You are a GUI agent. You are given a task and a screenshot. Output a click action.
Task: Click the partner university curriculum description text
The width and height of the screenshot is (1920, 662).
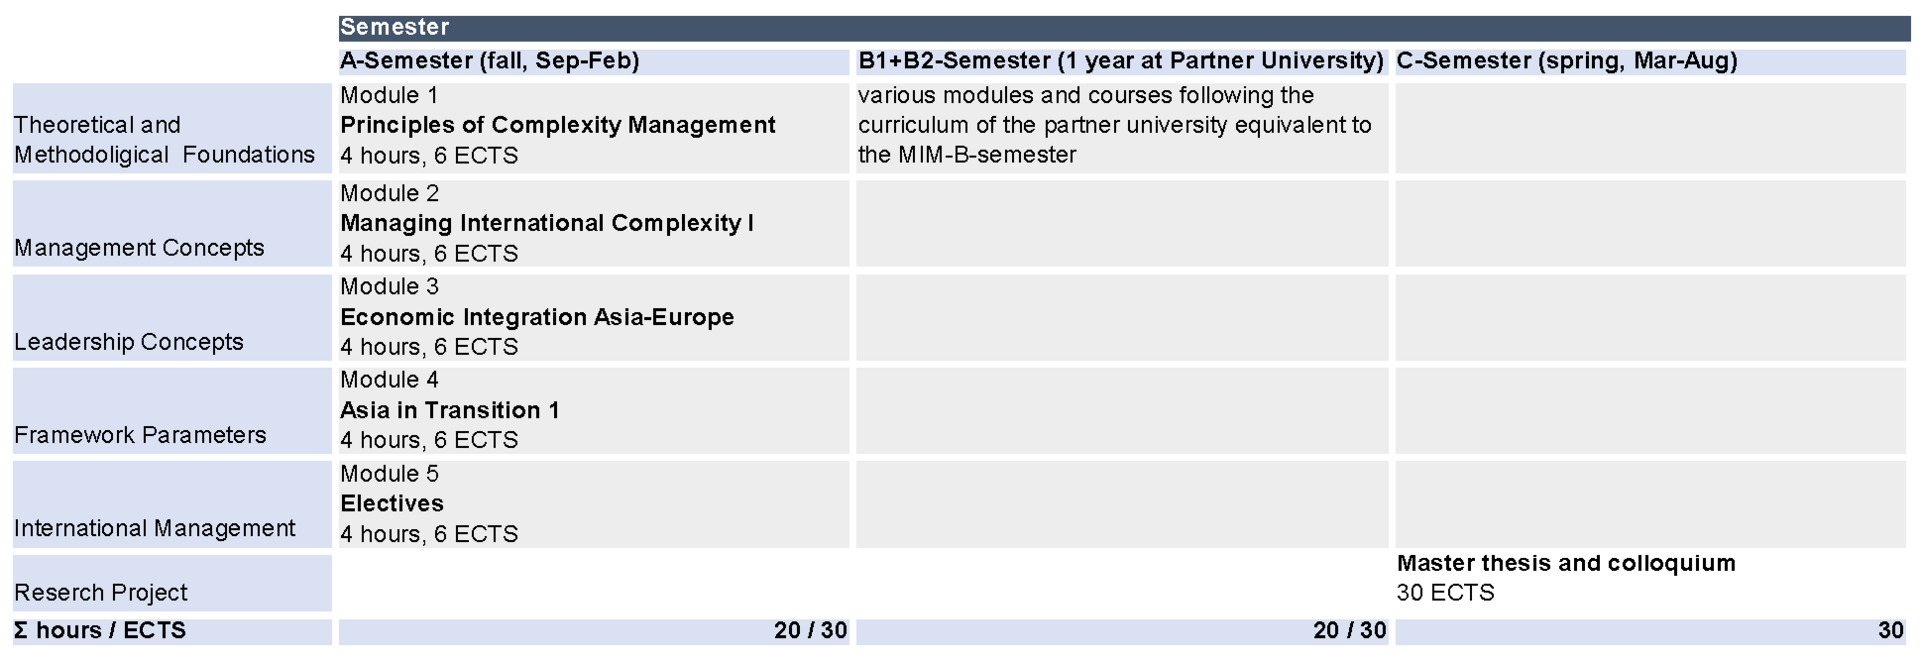pyautogui.click(x=1115, y=125)
